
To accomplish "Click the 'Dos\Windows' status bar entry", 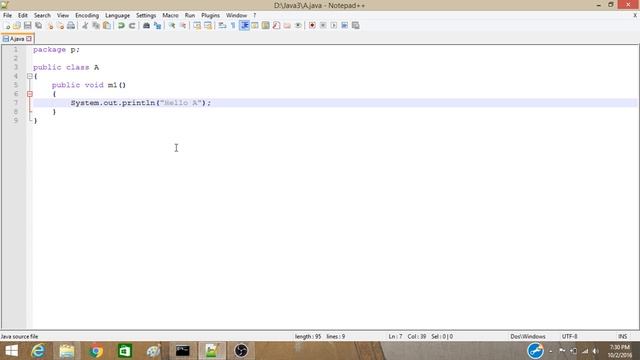I will tap(528, 336).
